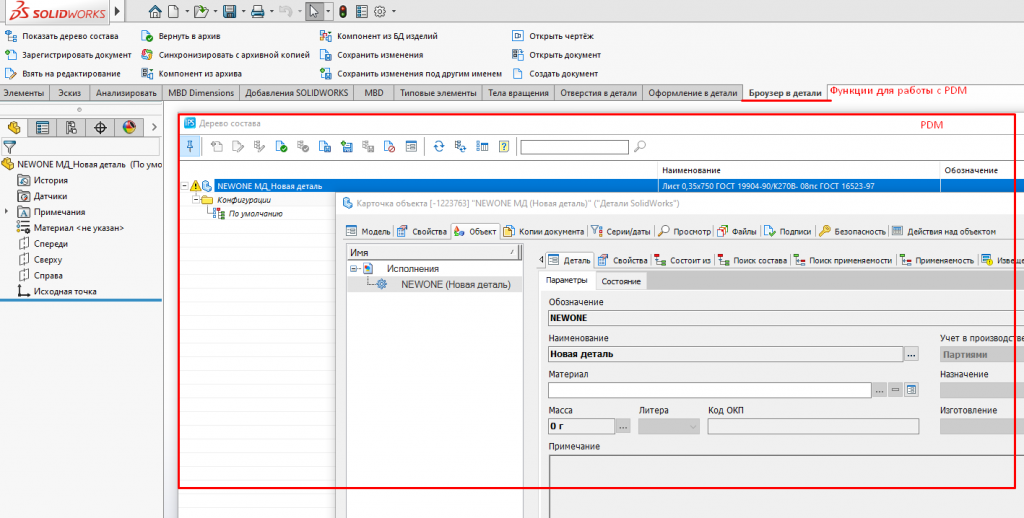1024x518 pixels.
Task: Expand the Примечания tree node
Action: coord(7,212)
